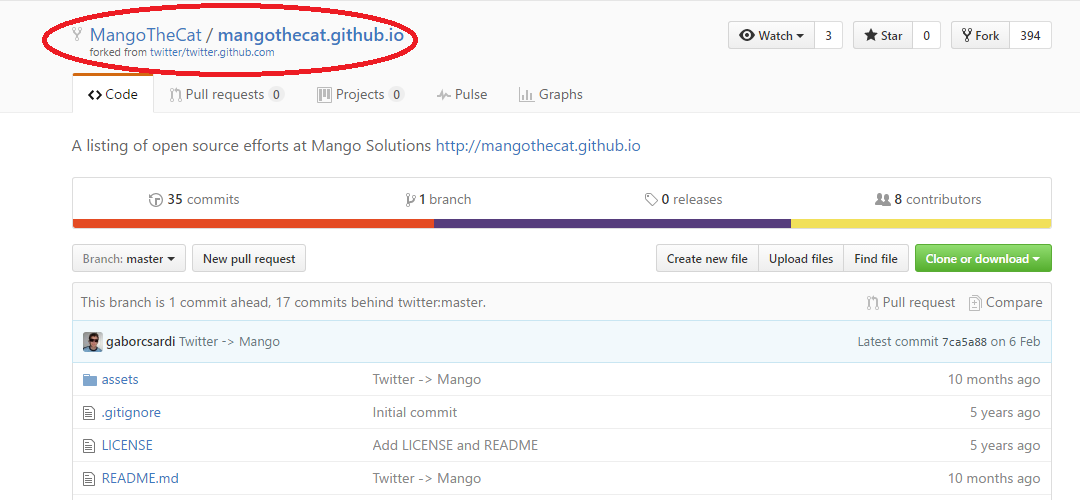The height and width of the screenshot is (500, 1080).
Task: Click the Create new file button
Action: pyautogui.click(x=707, y=259)
